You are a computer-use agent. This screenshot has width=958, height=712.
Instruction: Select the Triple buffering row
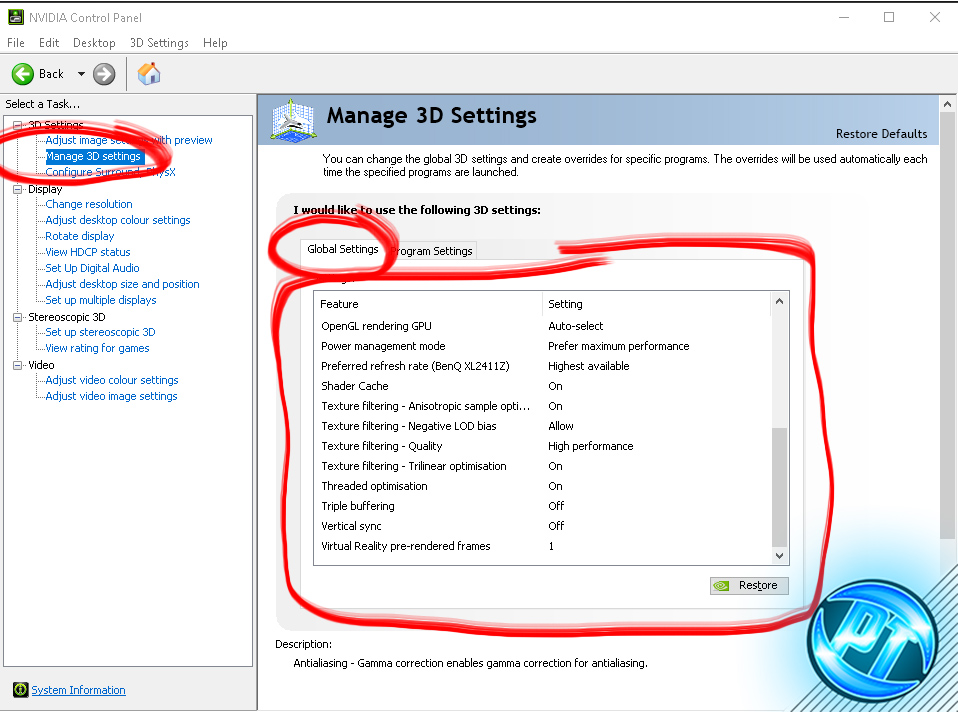543,506
